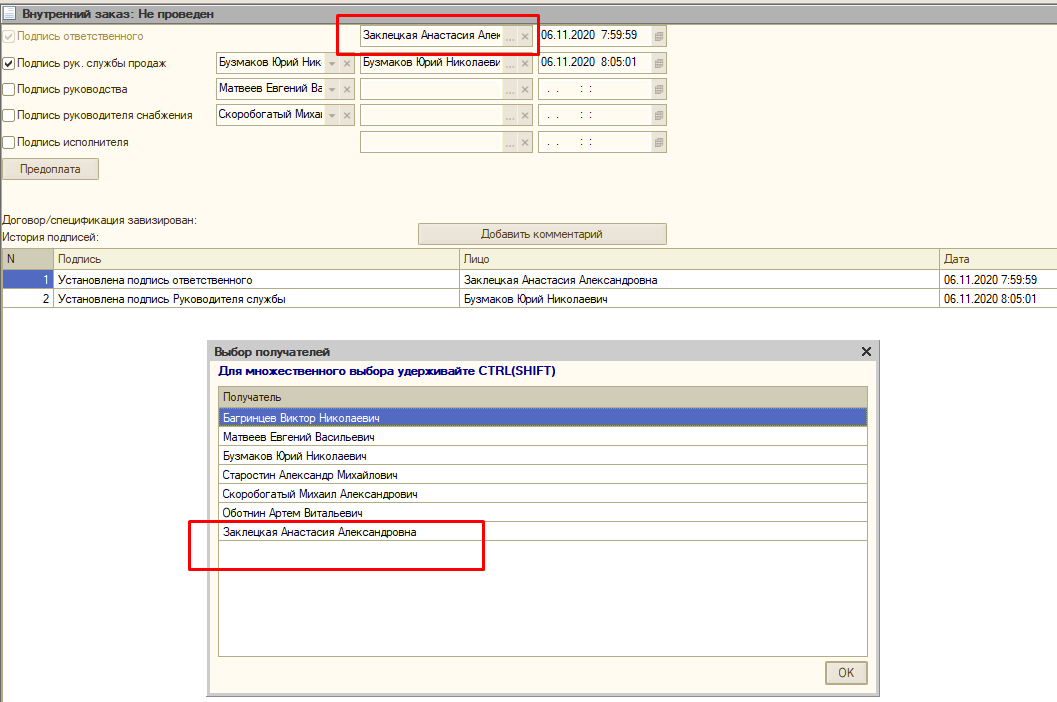Clear signer field in Подпись руководителя снабжения row
Image resolution: width=1057 pixels, height=702 pixels.
coord(524,116)
